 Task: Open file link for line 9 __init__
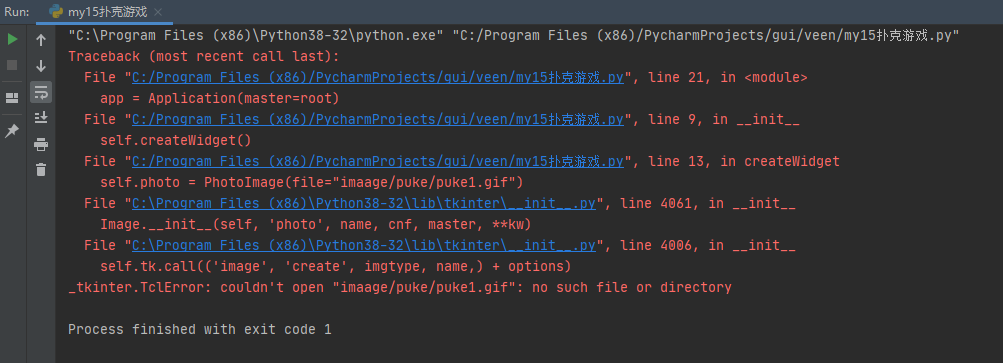coord(377,120)
